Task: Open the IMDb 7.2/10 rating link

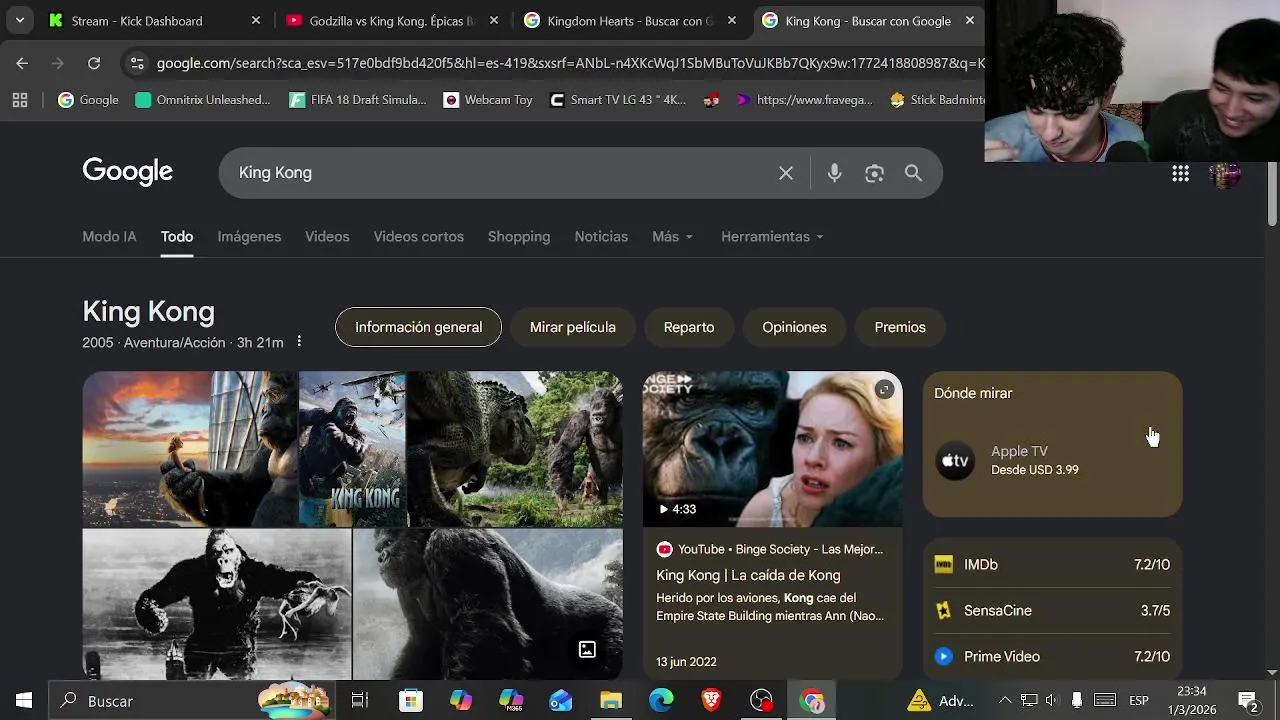Action: tap(1052, 565)
